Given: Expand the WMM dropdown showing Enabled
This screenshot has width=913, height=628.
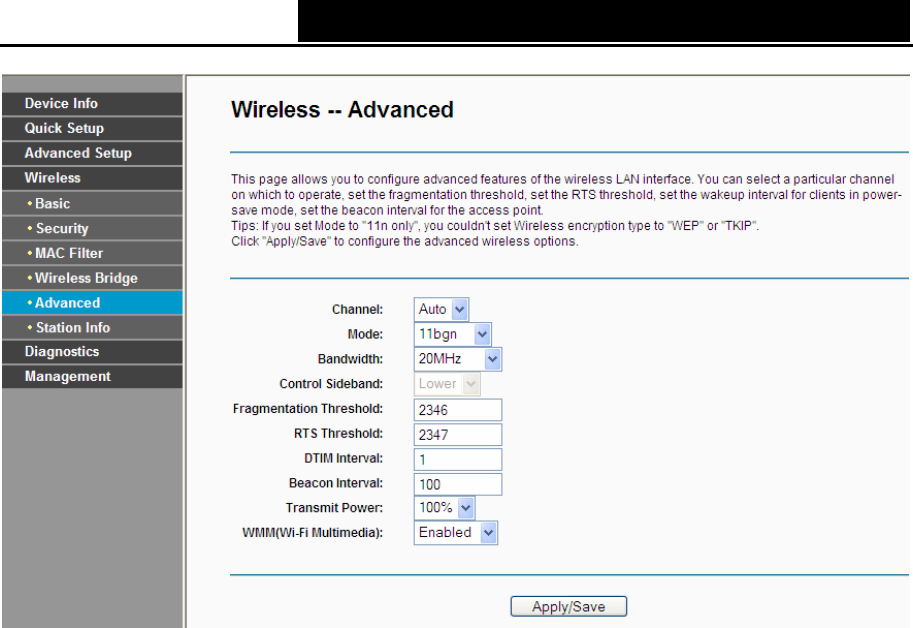Looking at the screenshot, I should pos(456,533).
